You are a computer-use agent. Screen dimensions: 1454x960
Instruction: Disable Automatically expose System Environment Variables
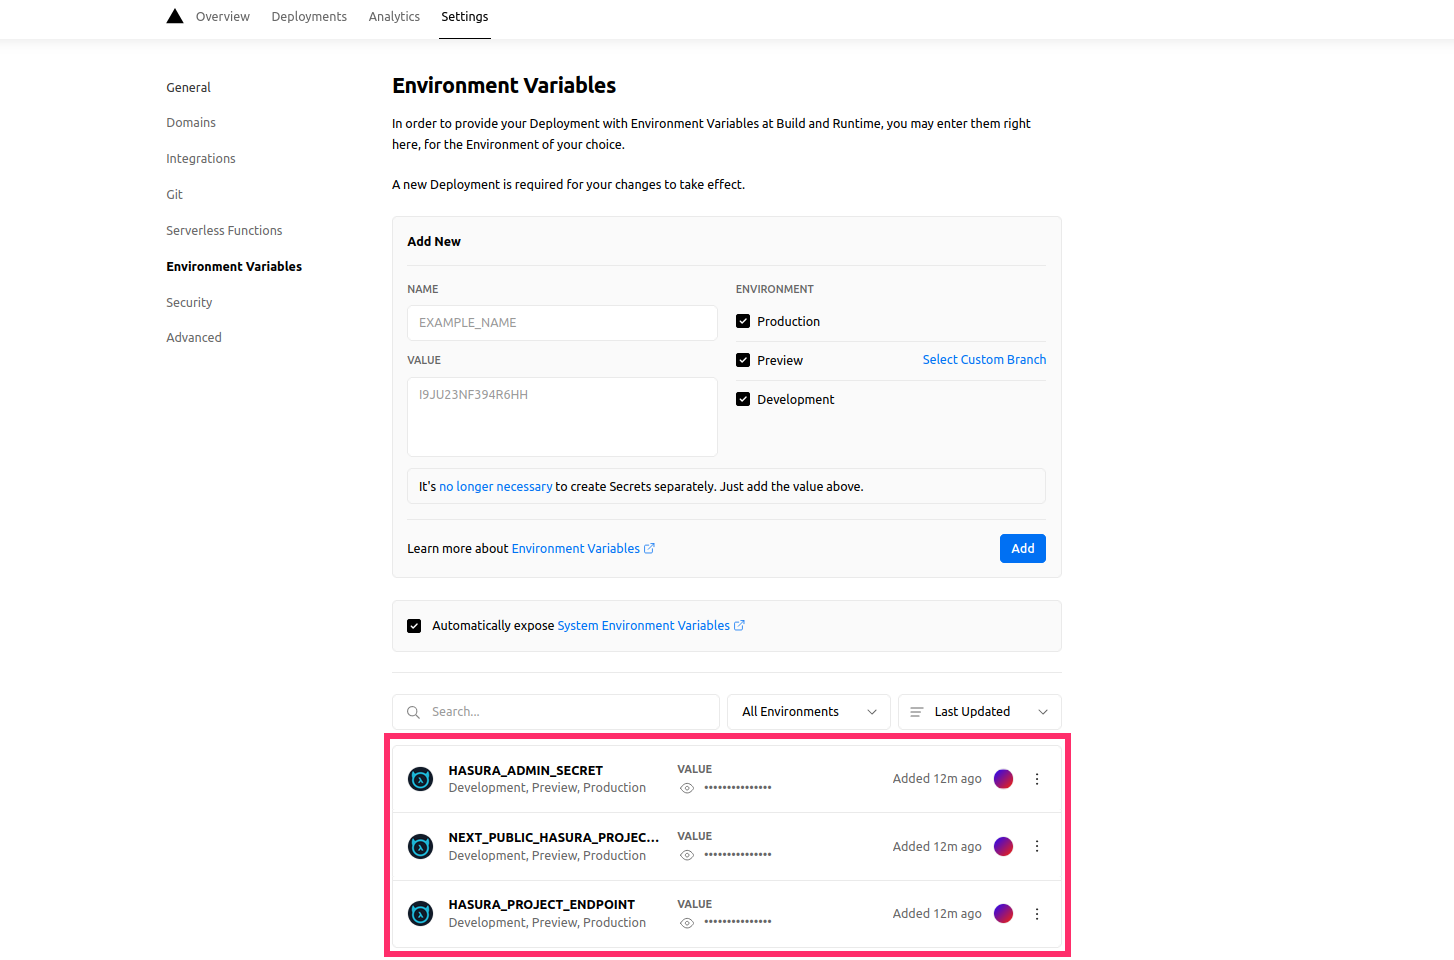[414, 625]
